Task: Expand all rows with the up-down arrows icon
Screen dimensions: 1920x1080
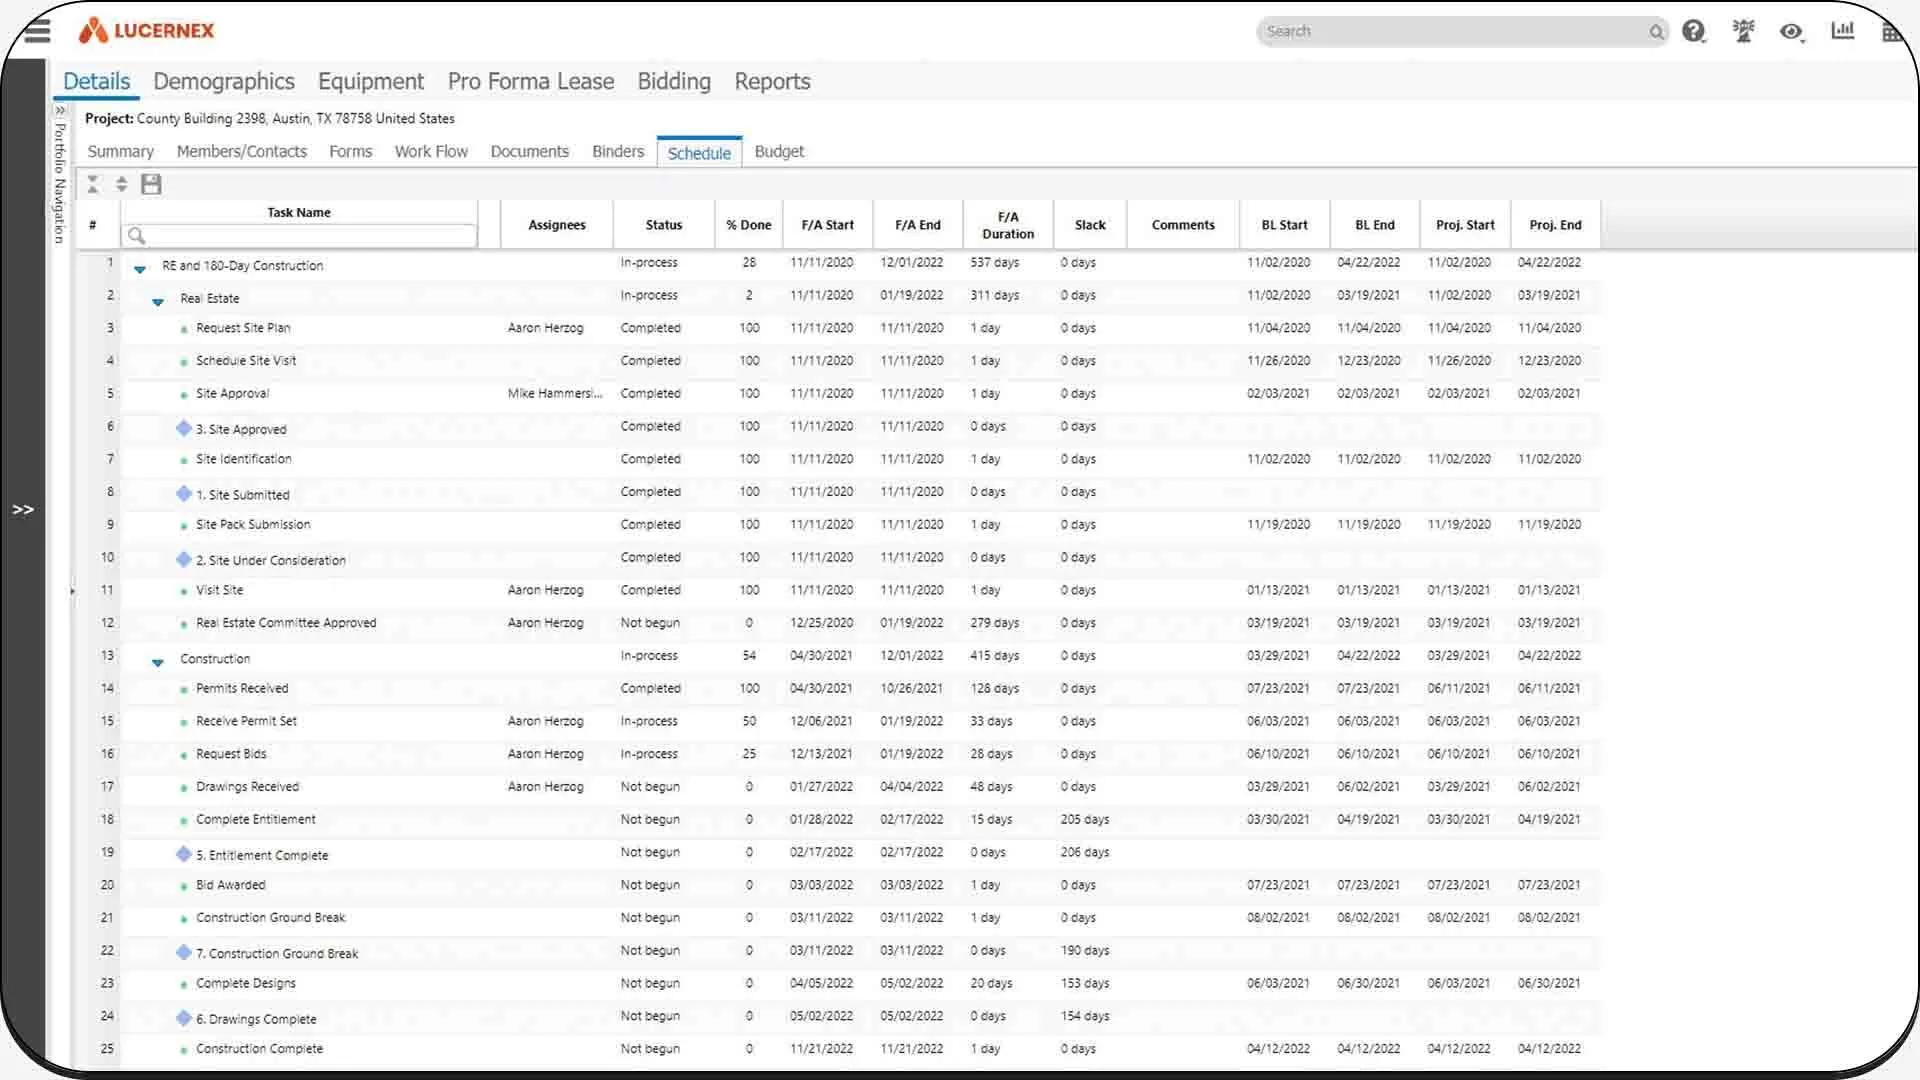Action: click(x=122, y=184)
